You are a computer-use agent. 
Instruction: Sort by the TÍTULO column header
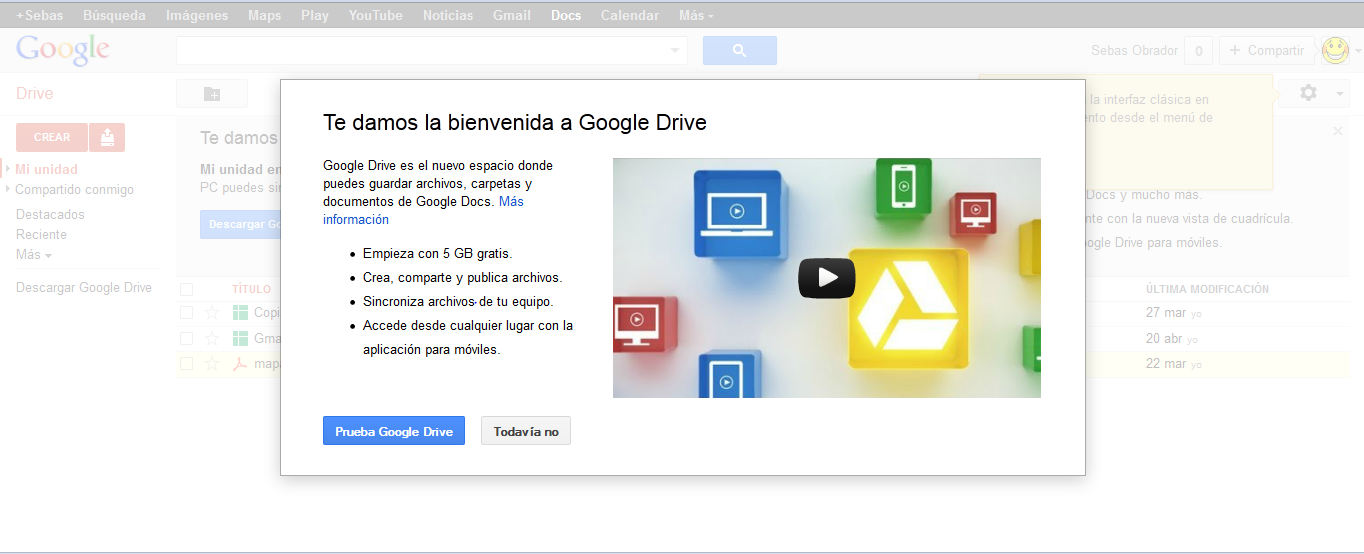click(x=251, y=289)
